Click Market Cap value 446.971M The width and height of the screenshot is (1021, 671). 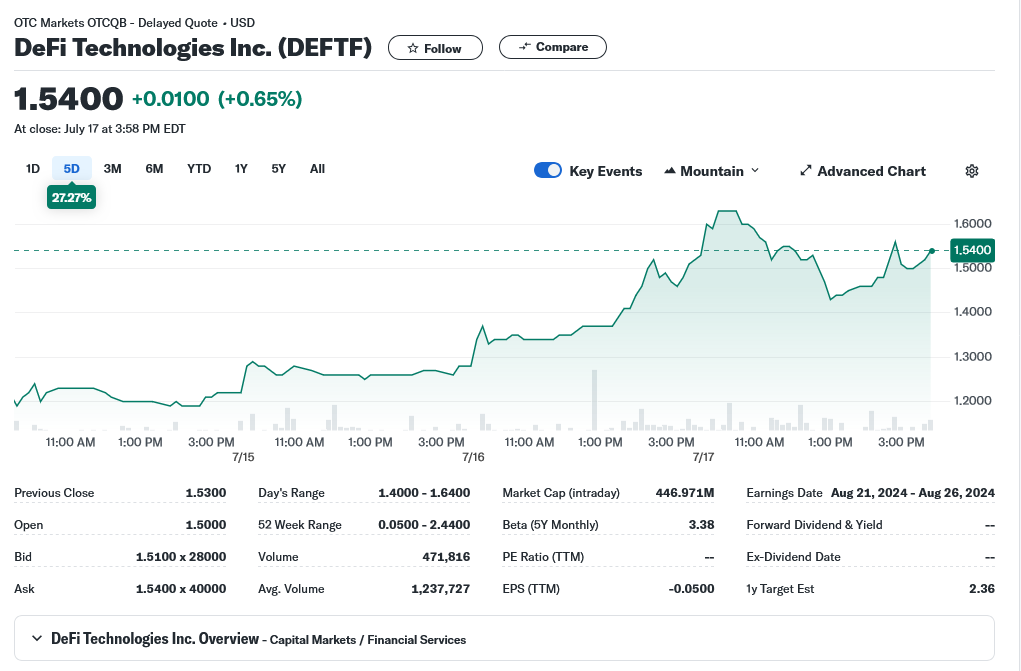click(684, 493)
